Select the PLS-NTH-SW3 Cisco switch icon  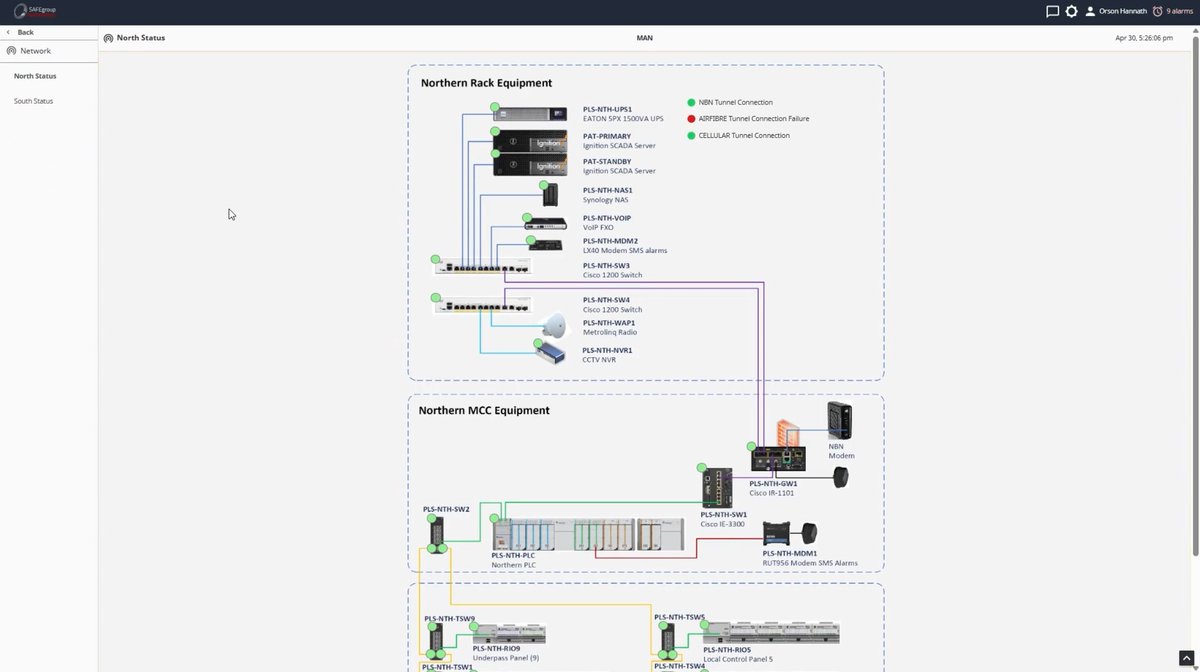coord(481,267)
